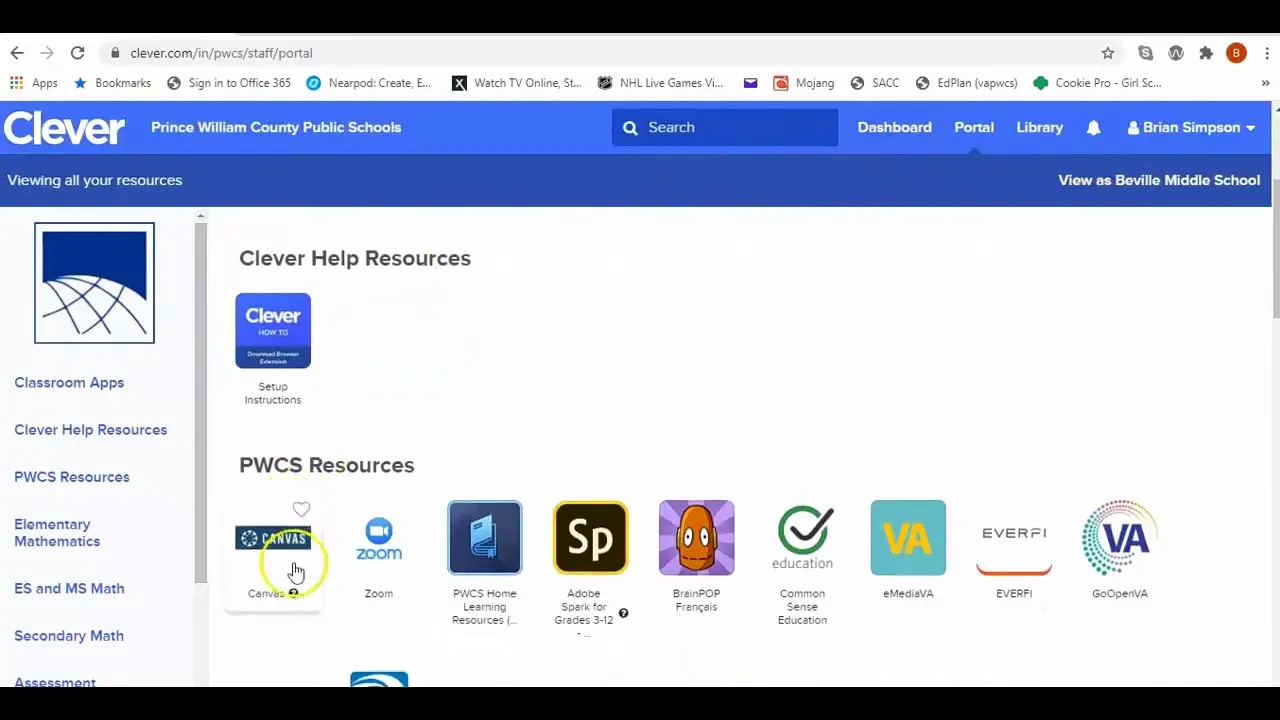Open the WordPress extension icon
Viewport: 1280px width, 720px height.
pyautogui.click(x=1176, y=53)
